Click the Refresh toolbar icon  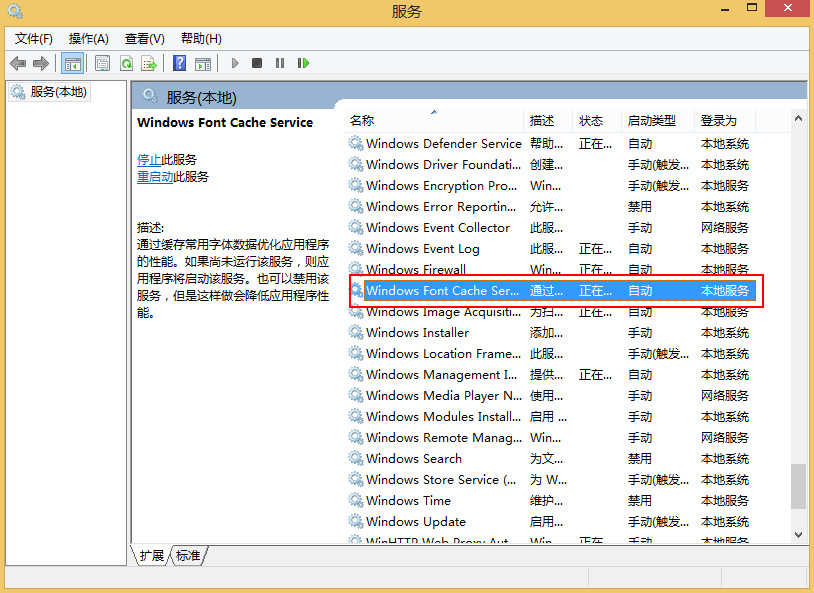point(126,62)
